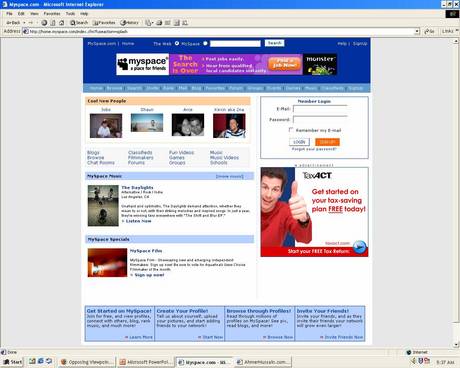Click Groups in the MySpace navigation bar
Image resolution: width=460 pixels, height=368 pixels.
point(255,88)
